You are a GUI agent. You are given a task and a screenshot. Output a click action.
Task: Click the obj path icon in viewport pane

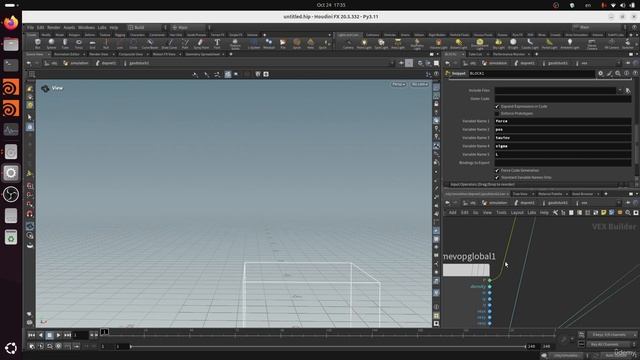tap(51, 63)
